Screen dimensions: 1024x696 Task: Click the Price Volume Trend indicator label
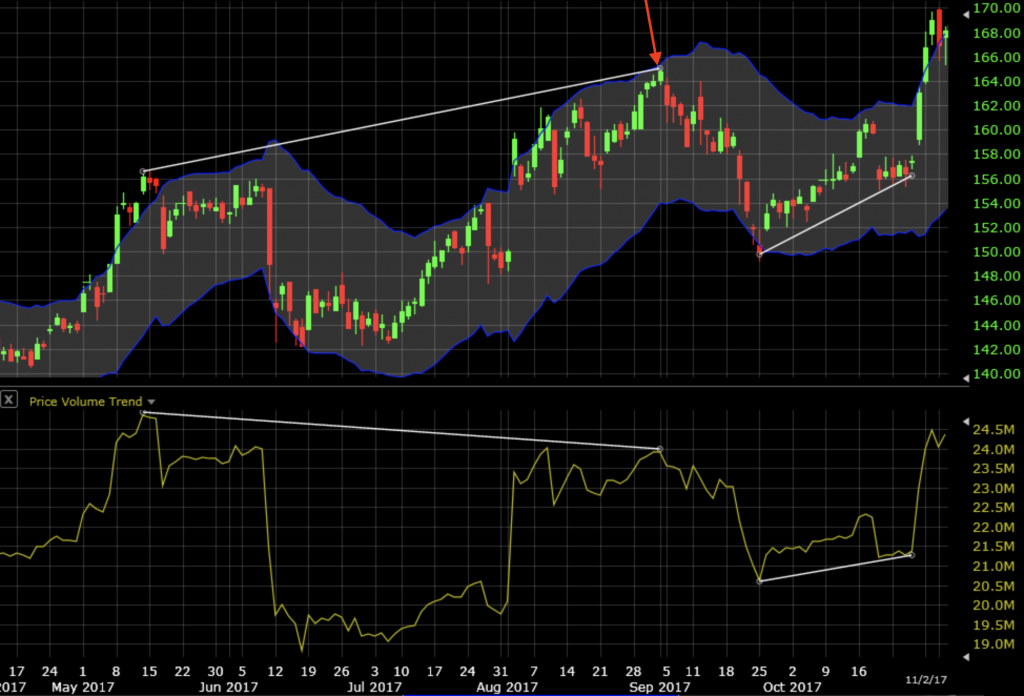[x=86, y=401]
